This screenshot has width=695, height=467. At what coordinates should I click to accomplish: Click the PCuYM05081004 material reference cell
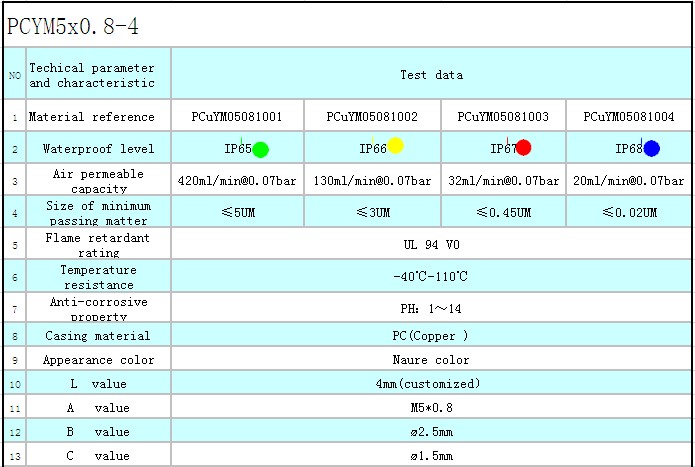point(629,117)
